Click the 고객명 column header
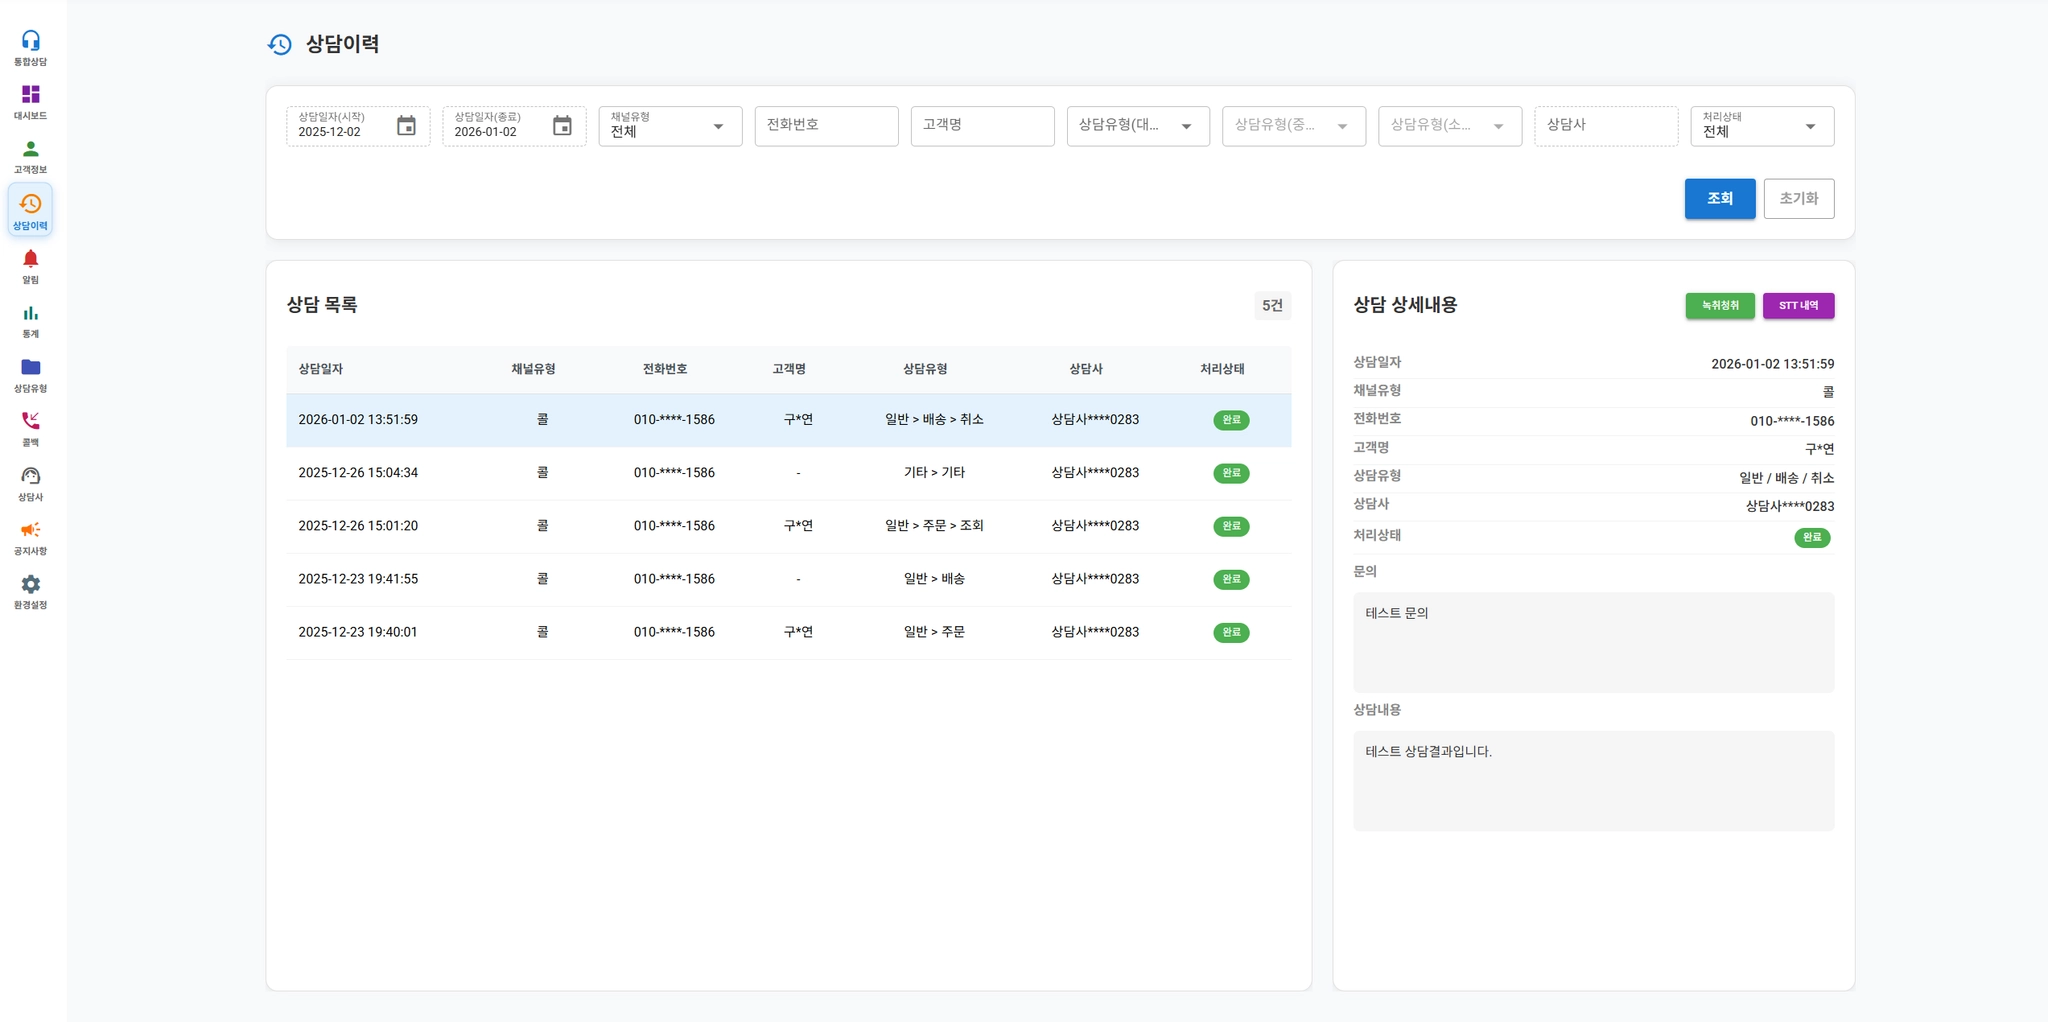The image size is (2048, 1022). pyautogui.click(x=789, y=369)
